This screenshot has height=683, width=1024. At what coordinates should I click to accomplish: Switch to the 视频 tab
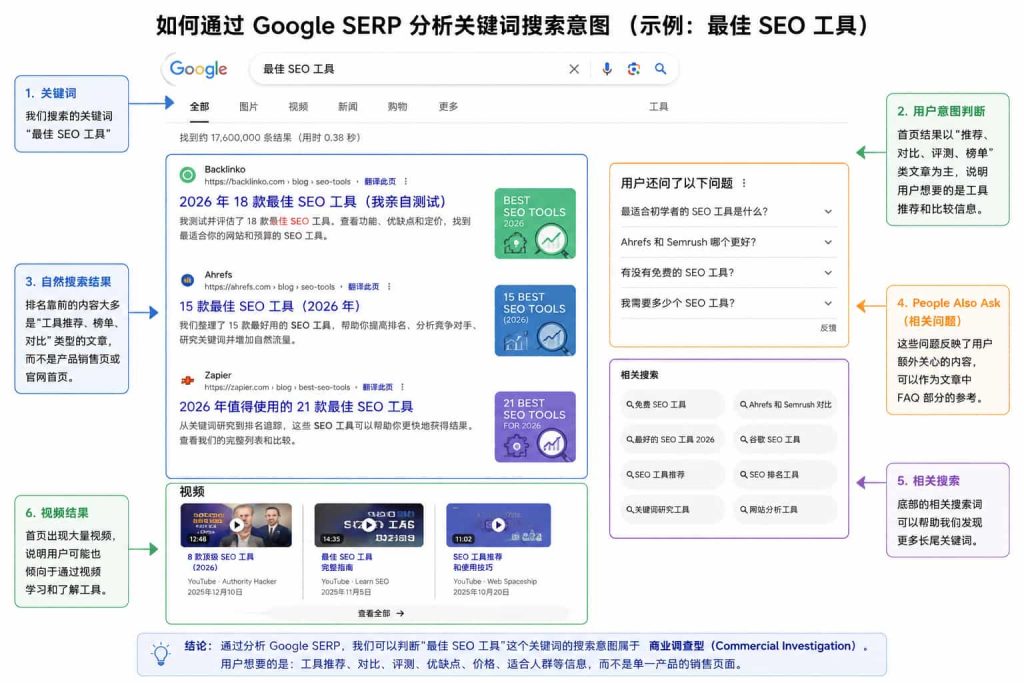[x=298, y=106]
